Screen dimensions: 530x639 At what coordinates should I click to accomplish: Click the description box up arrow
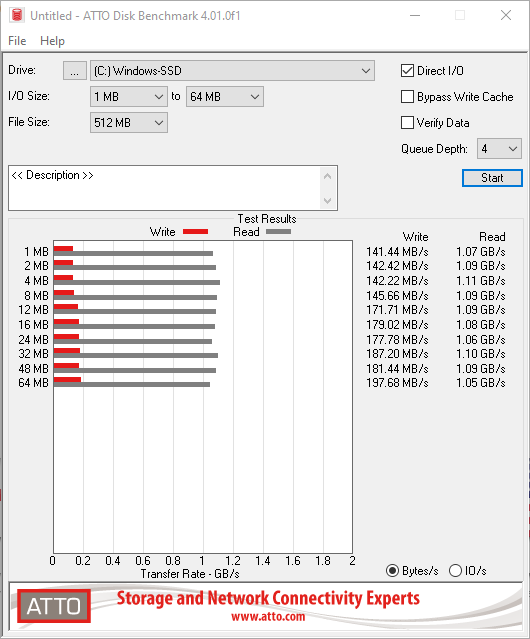coord(328,176)
